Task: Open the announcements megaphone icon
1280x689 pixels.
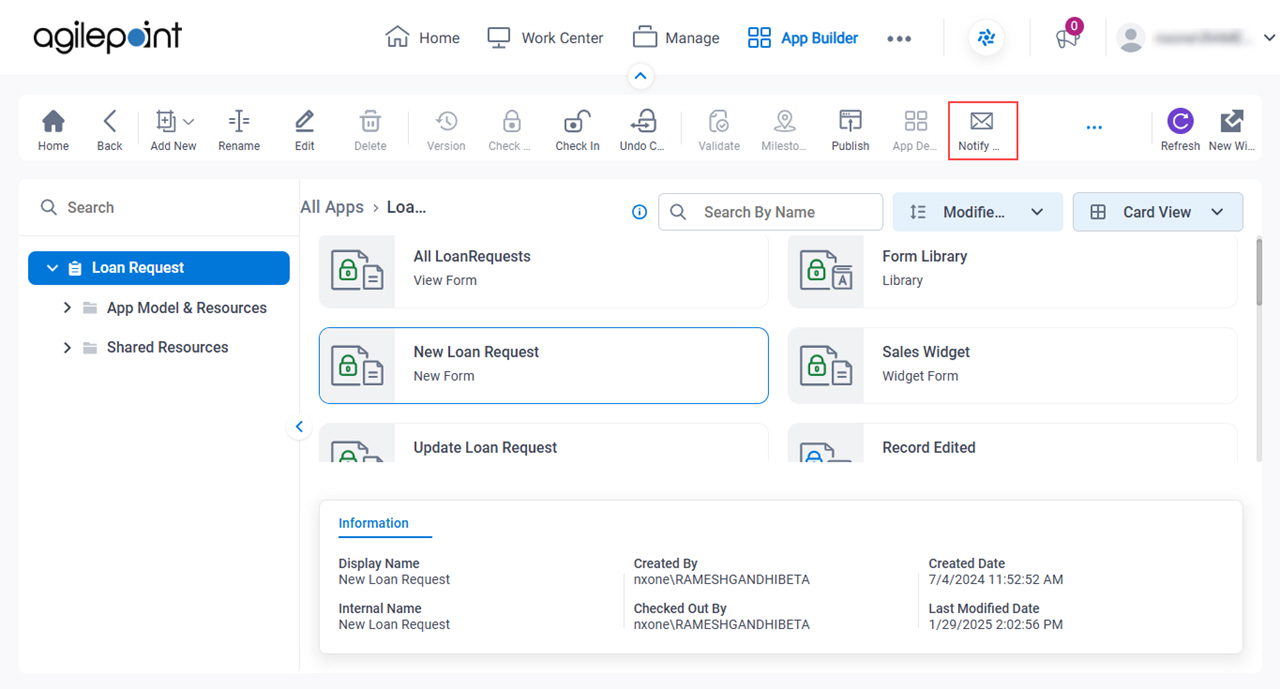Action: coord(1068,37)
